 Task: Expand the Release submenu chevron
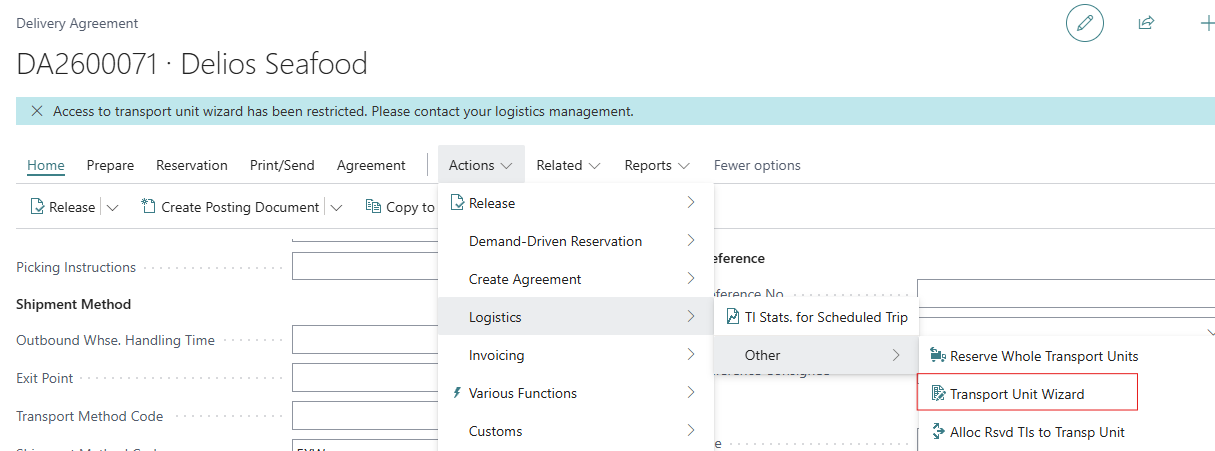690,203
